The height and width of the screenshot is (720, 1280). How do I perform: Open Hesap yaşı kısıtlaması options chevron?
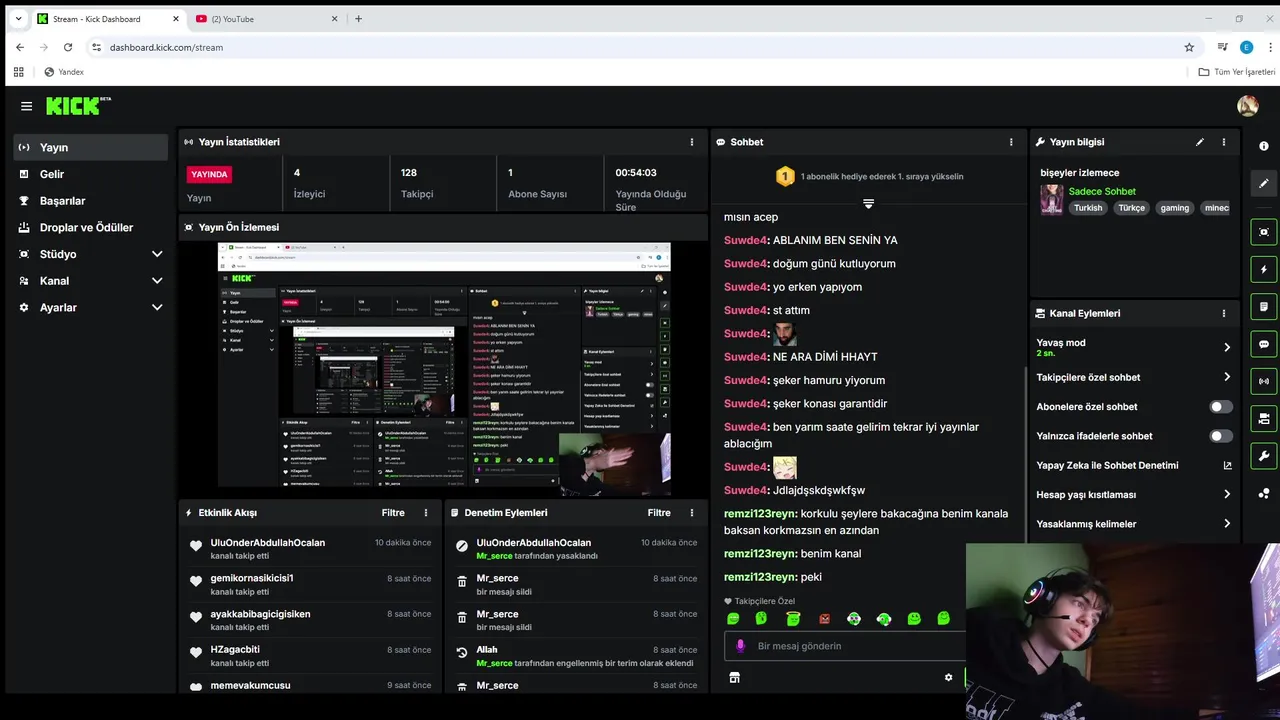tap(1227, 494)
